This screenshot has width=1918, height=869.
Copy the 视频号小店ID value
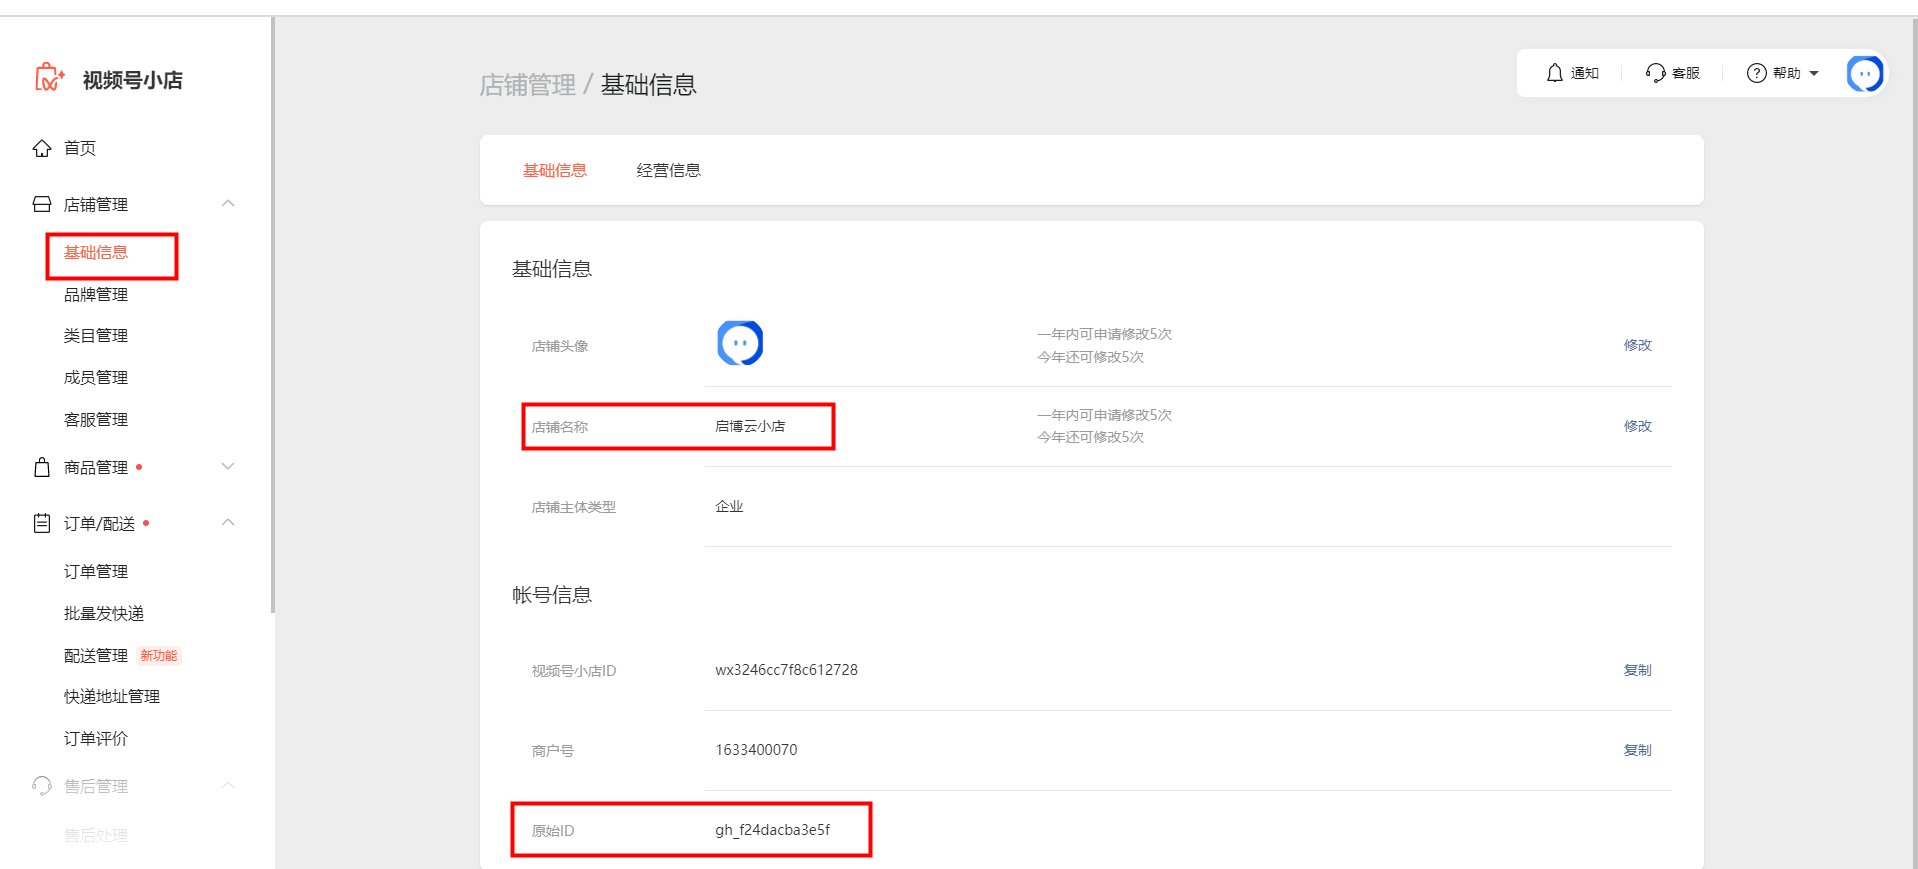(x=1637, y=670)
